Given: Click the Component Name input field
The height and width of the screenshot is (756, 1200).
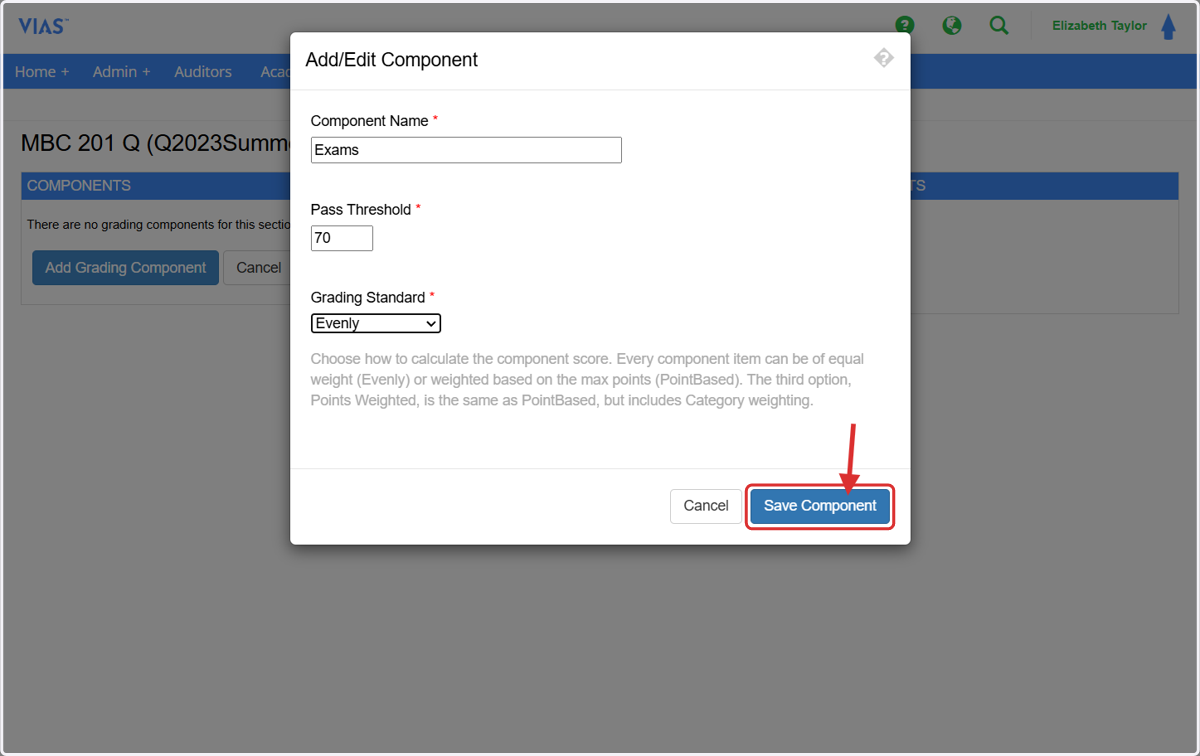Looking at the screenshot, I should coord(466,150).
